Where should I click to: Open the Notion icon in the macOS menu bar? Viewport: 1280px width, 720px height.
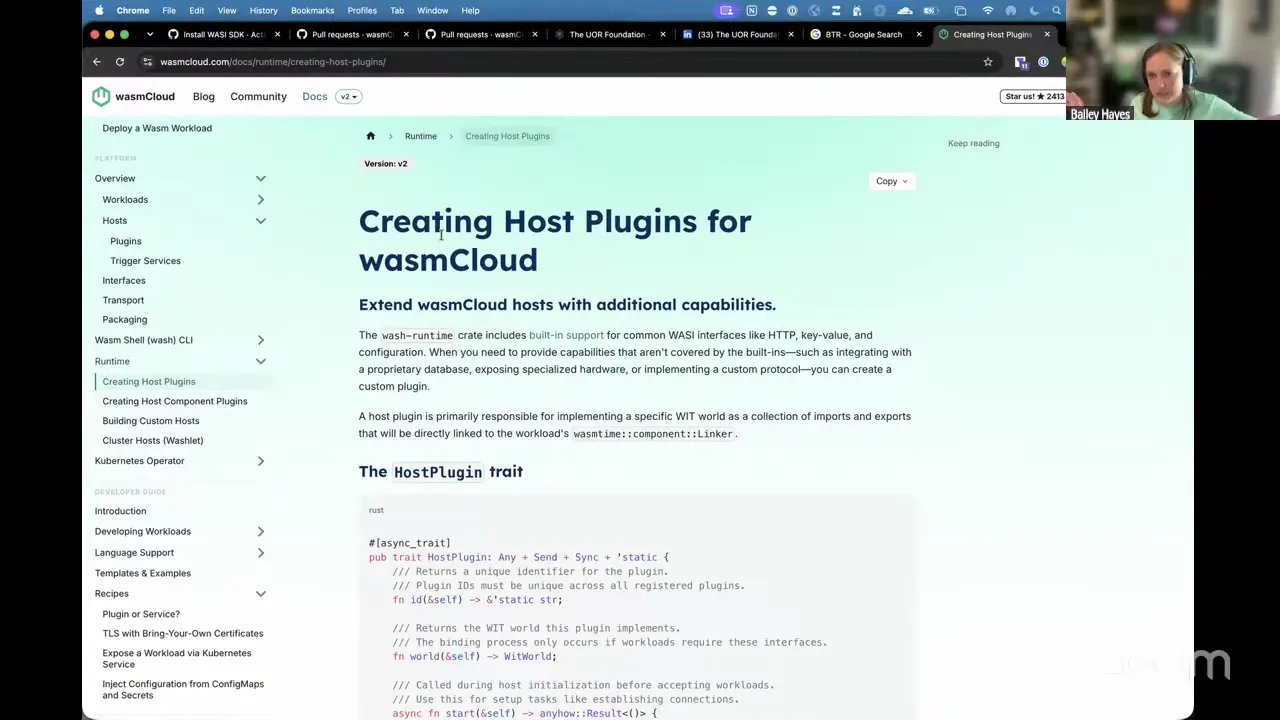[x=752, y=10]
